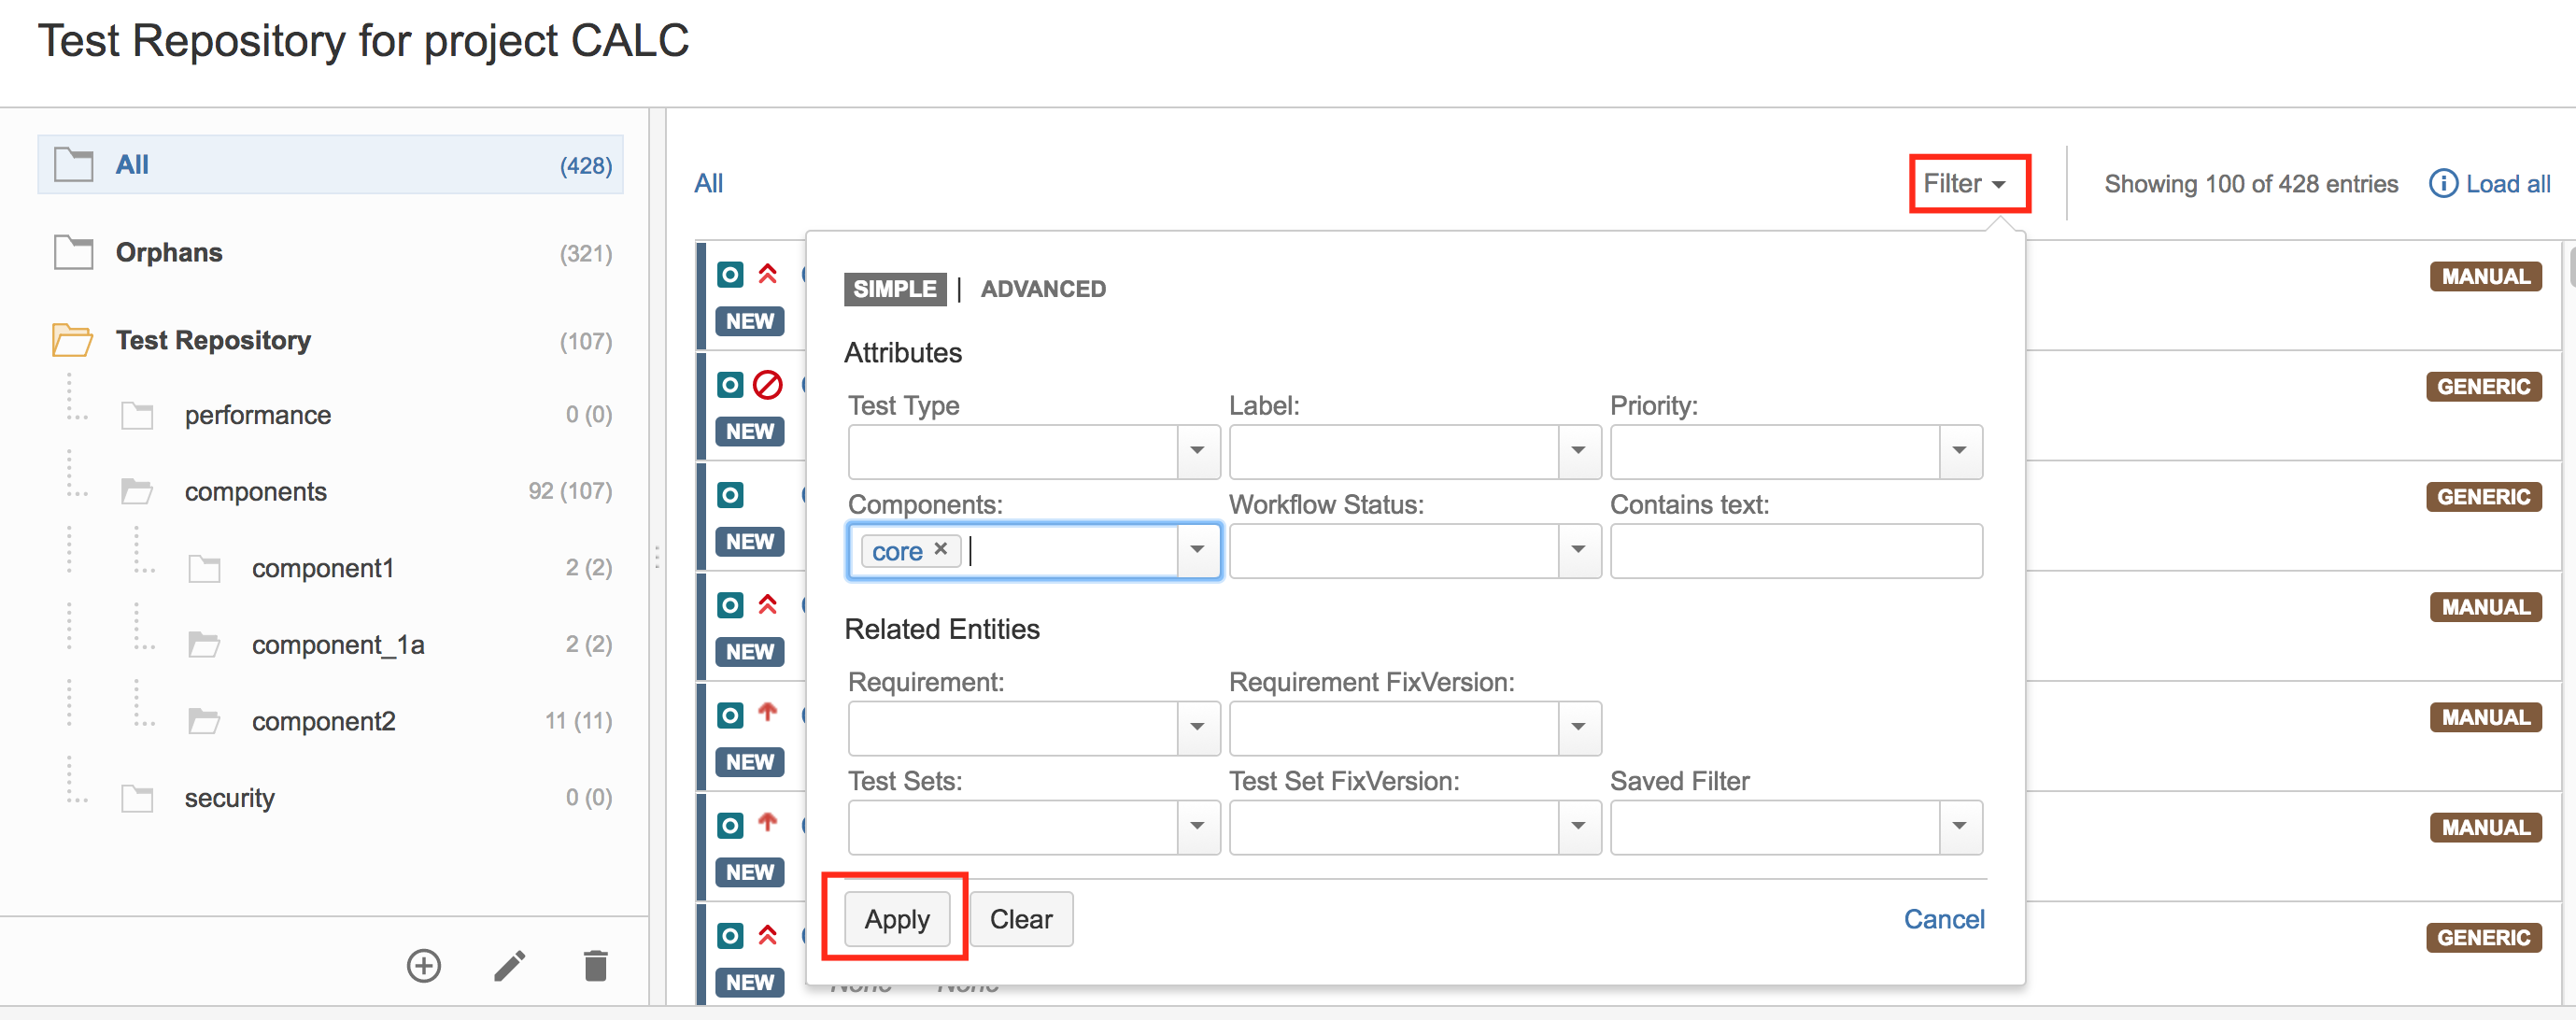Click the add folder plus icon
2576x1020 pixels.
424,965
